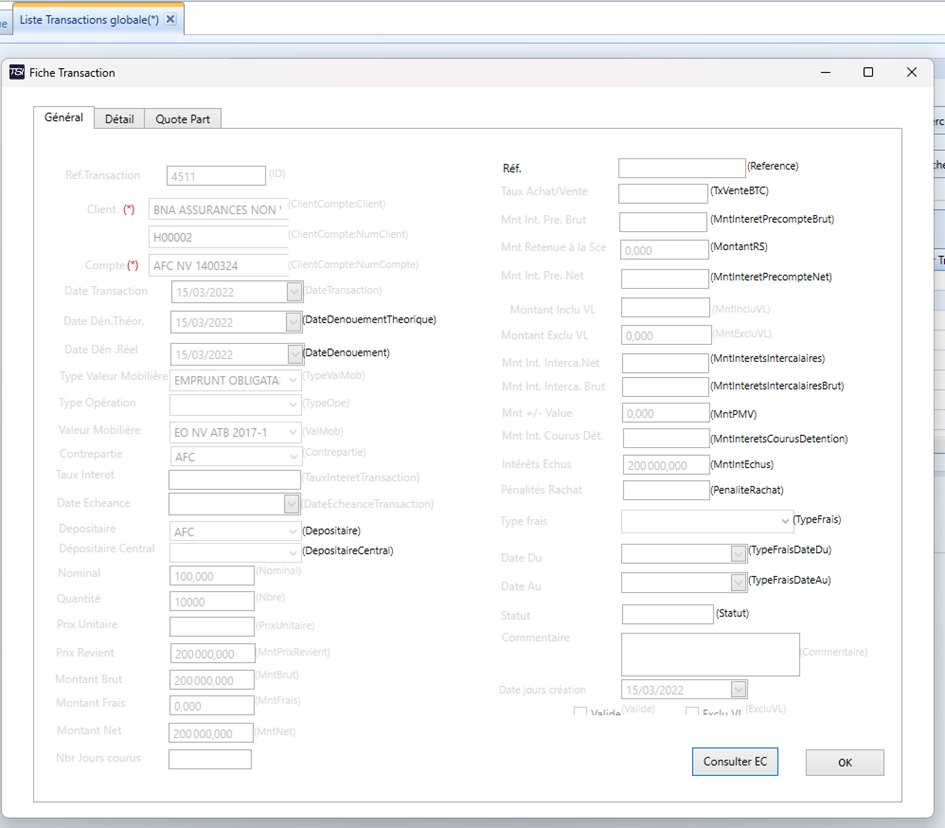Expand the Type frais dropdown
The height and width of the screenshot is (828, 945).
(x=785, y=521)
